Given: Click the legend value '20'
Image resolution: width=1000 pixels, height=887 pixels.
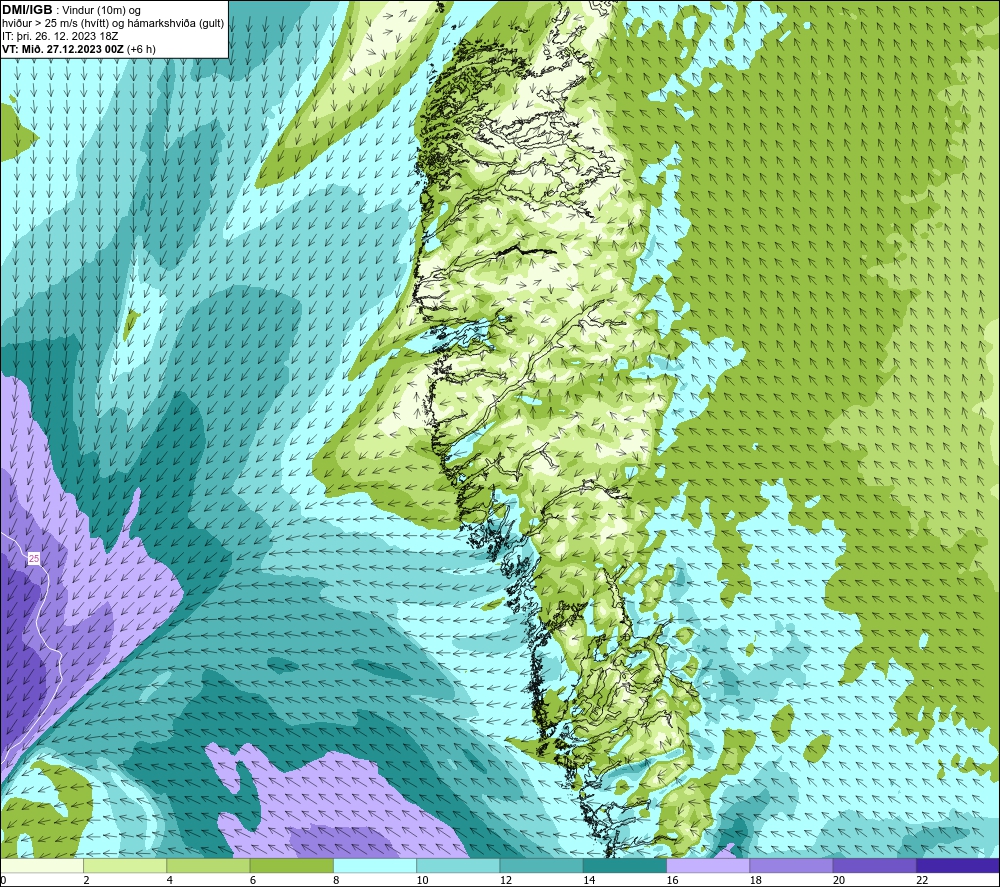Looking at the screenshot, I should 839,880.
